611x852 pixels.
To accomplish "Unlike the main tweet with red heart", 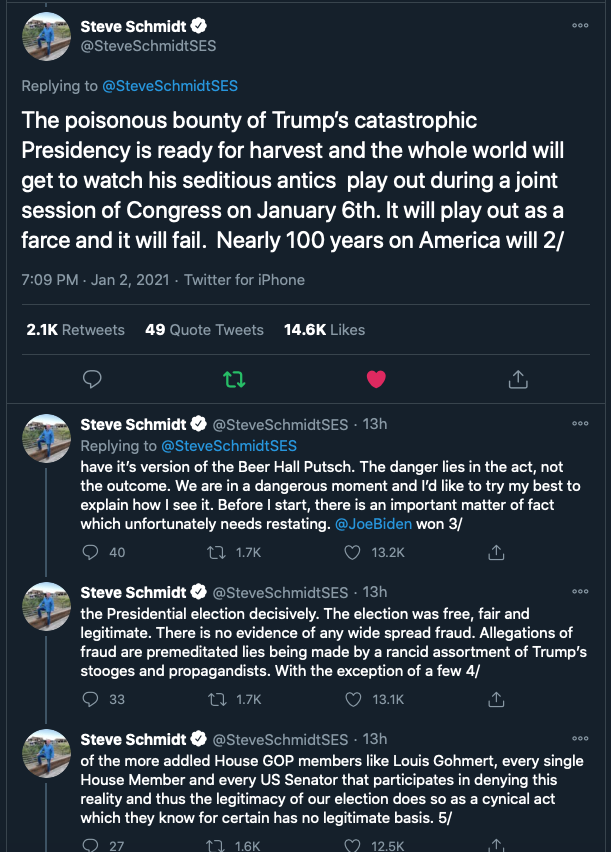I will coord(376,379).
